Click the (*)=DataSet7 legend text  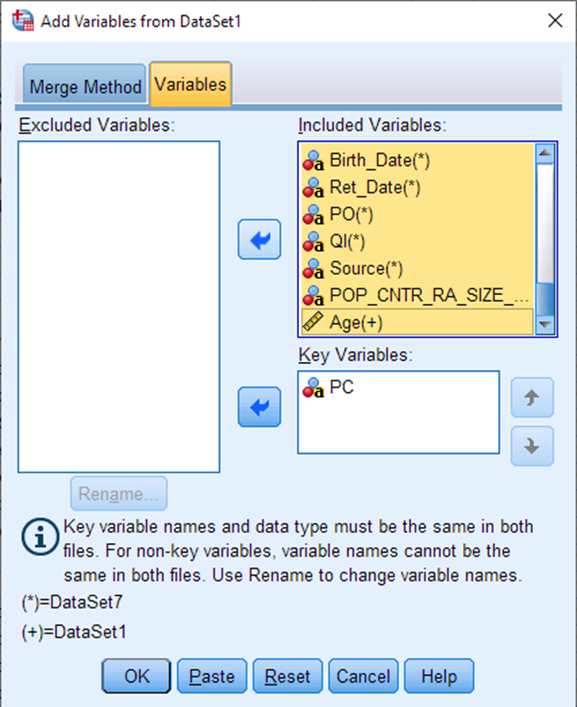pos(72,602)
